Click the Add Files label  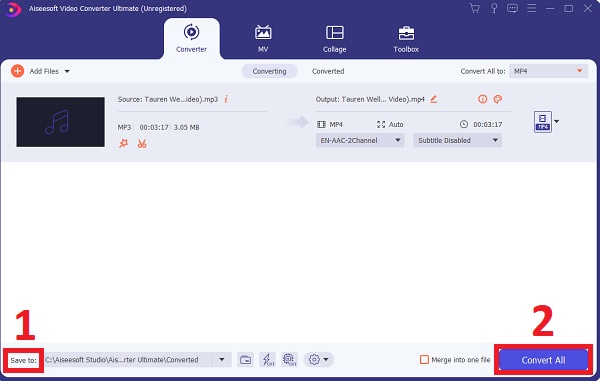(x=44, y=71)
